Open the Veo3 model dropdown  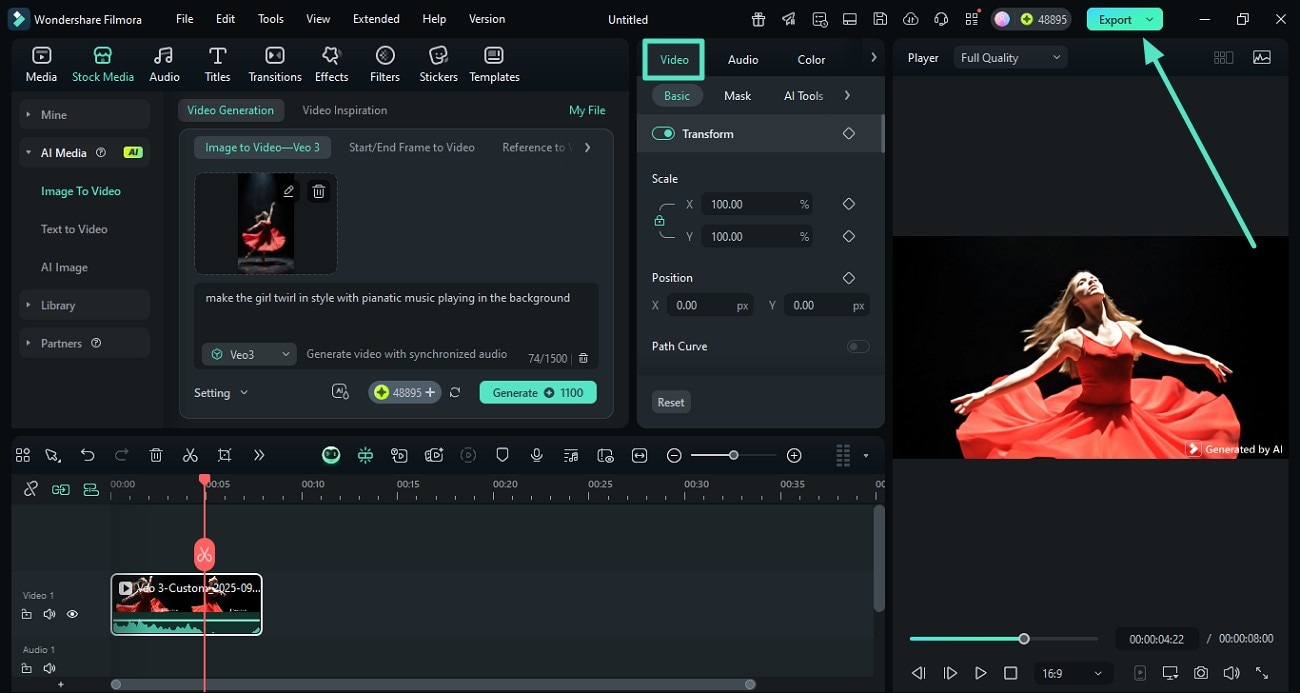point(249,354)
